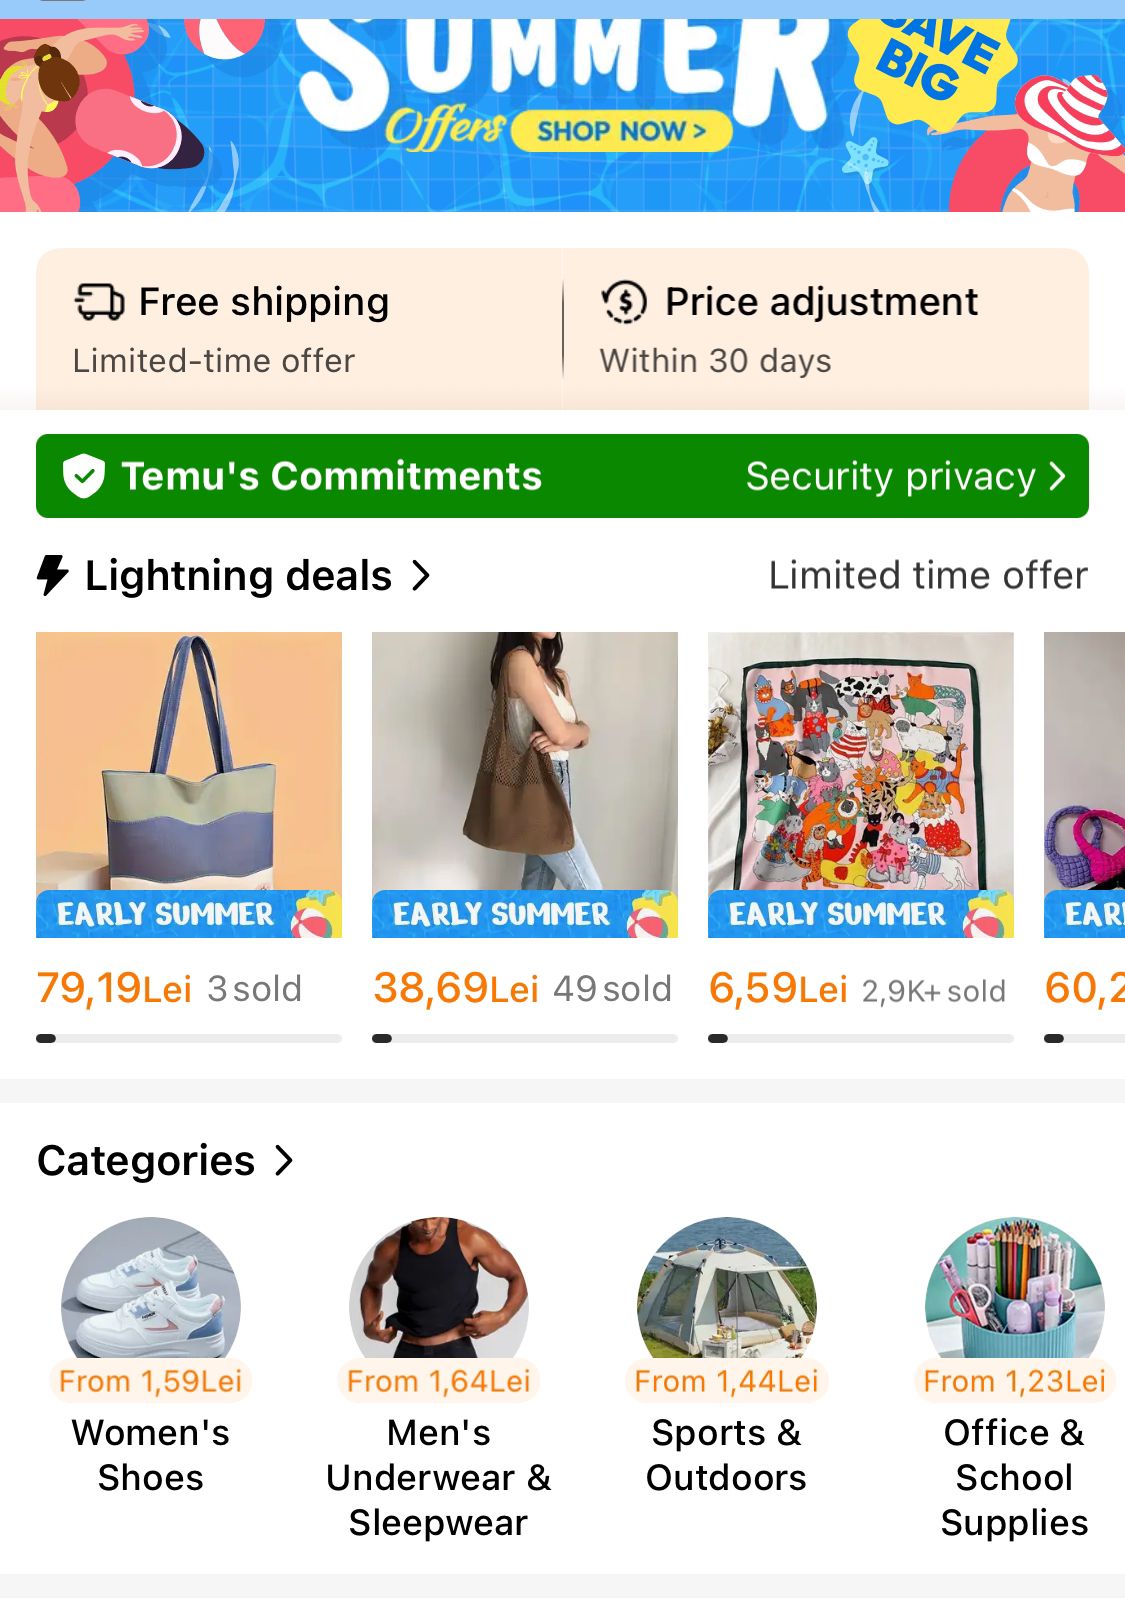This screenshot has height=1606, width=1125.
Task: Open the Lightning deals heading
Action: [x=238, y=576]
